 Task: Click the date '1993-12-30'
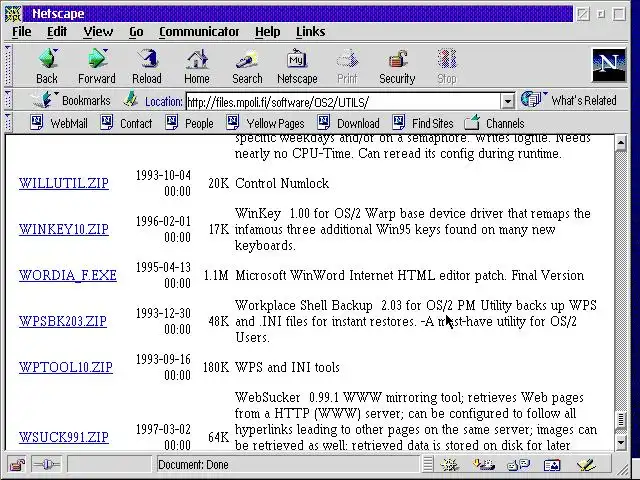pyautogui.click(x=163, y=313)
